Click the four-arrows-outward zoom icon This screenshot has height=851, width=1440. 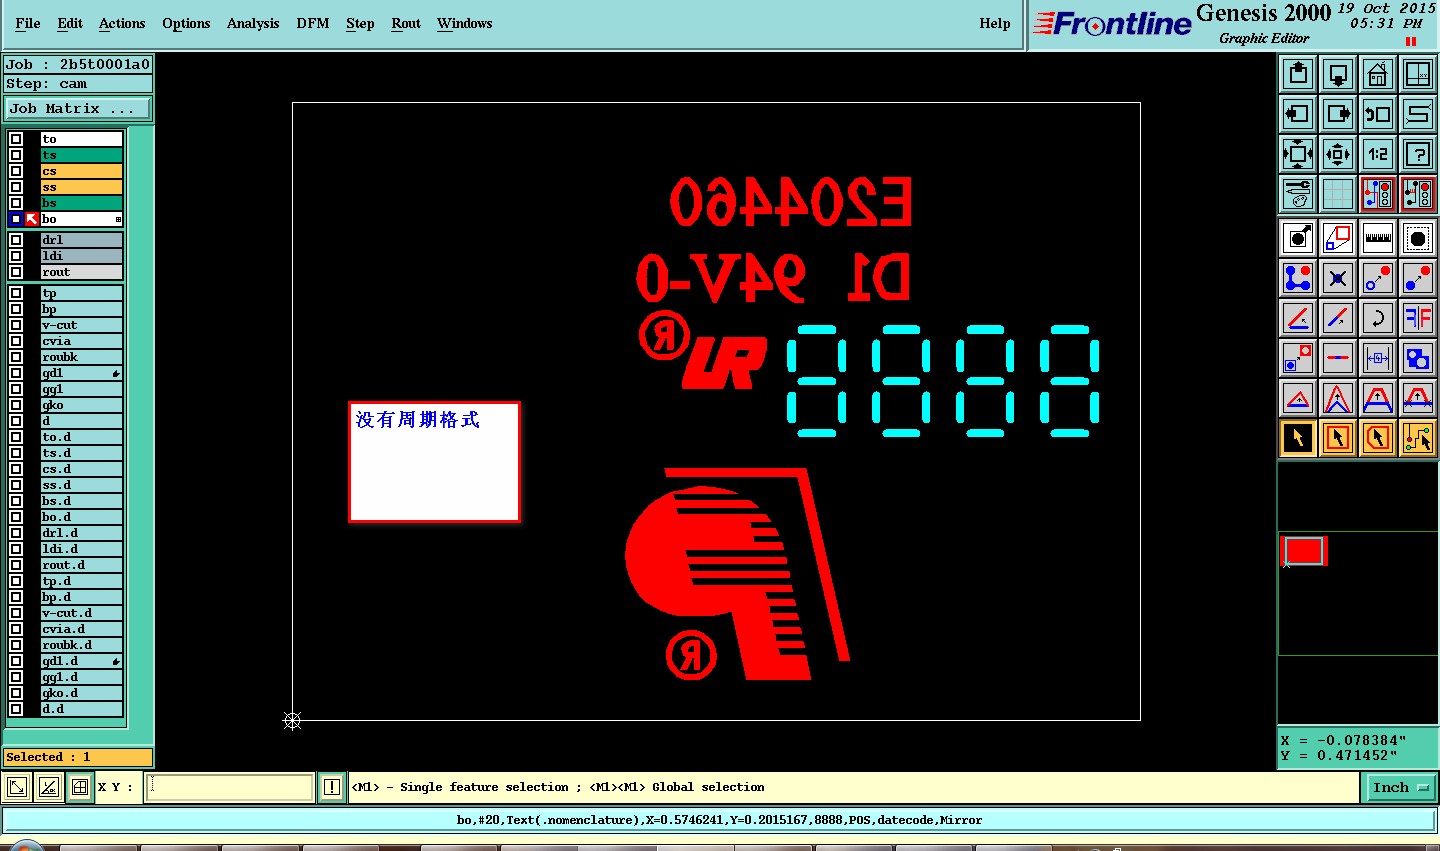tap(1298, 154)
